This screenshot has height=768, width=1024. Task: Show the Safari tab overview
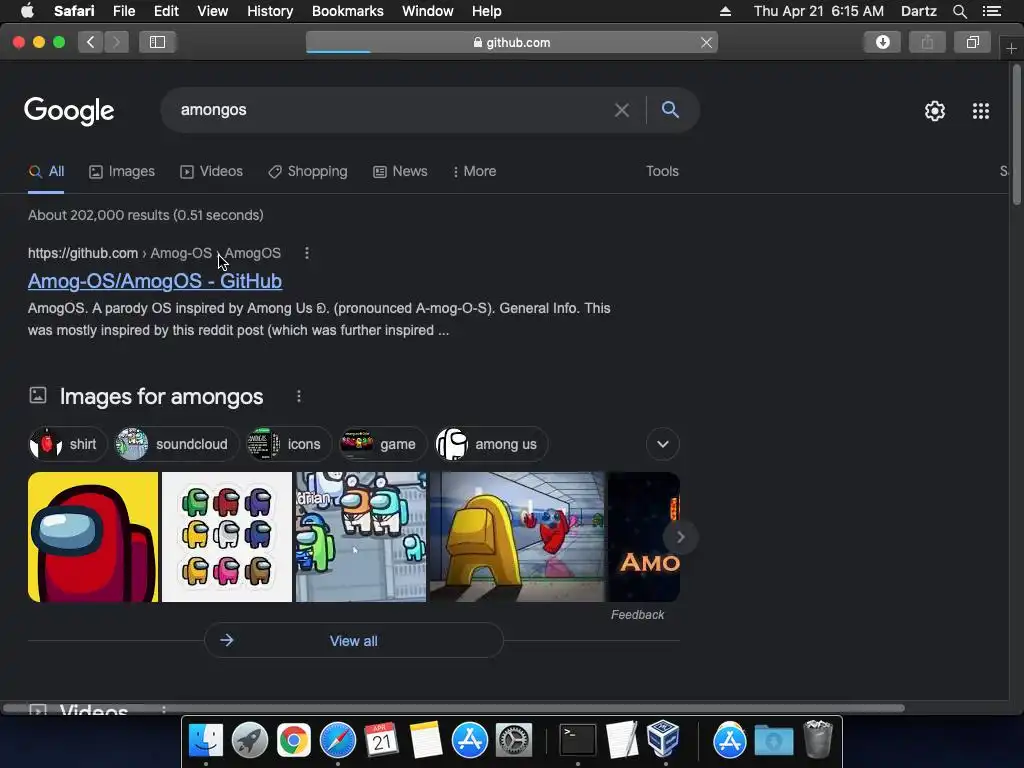point(972,42)
